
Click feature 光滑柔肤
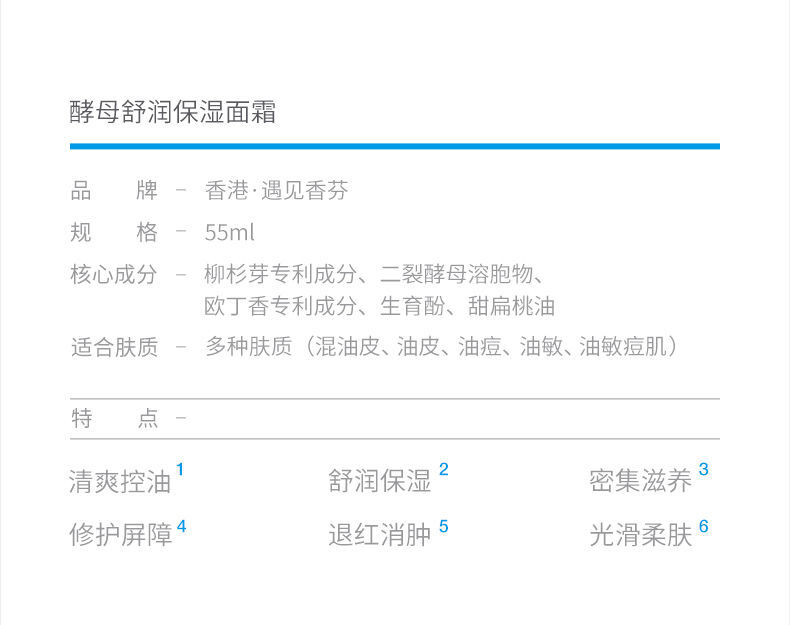(640, 534)
